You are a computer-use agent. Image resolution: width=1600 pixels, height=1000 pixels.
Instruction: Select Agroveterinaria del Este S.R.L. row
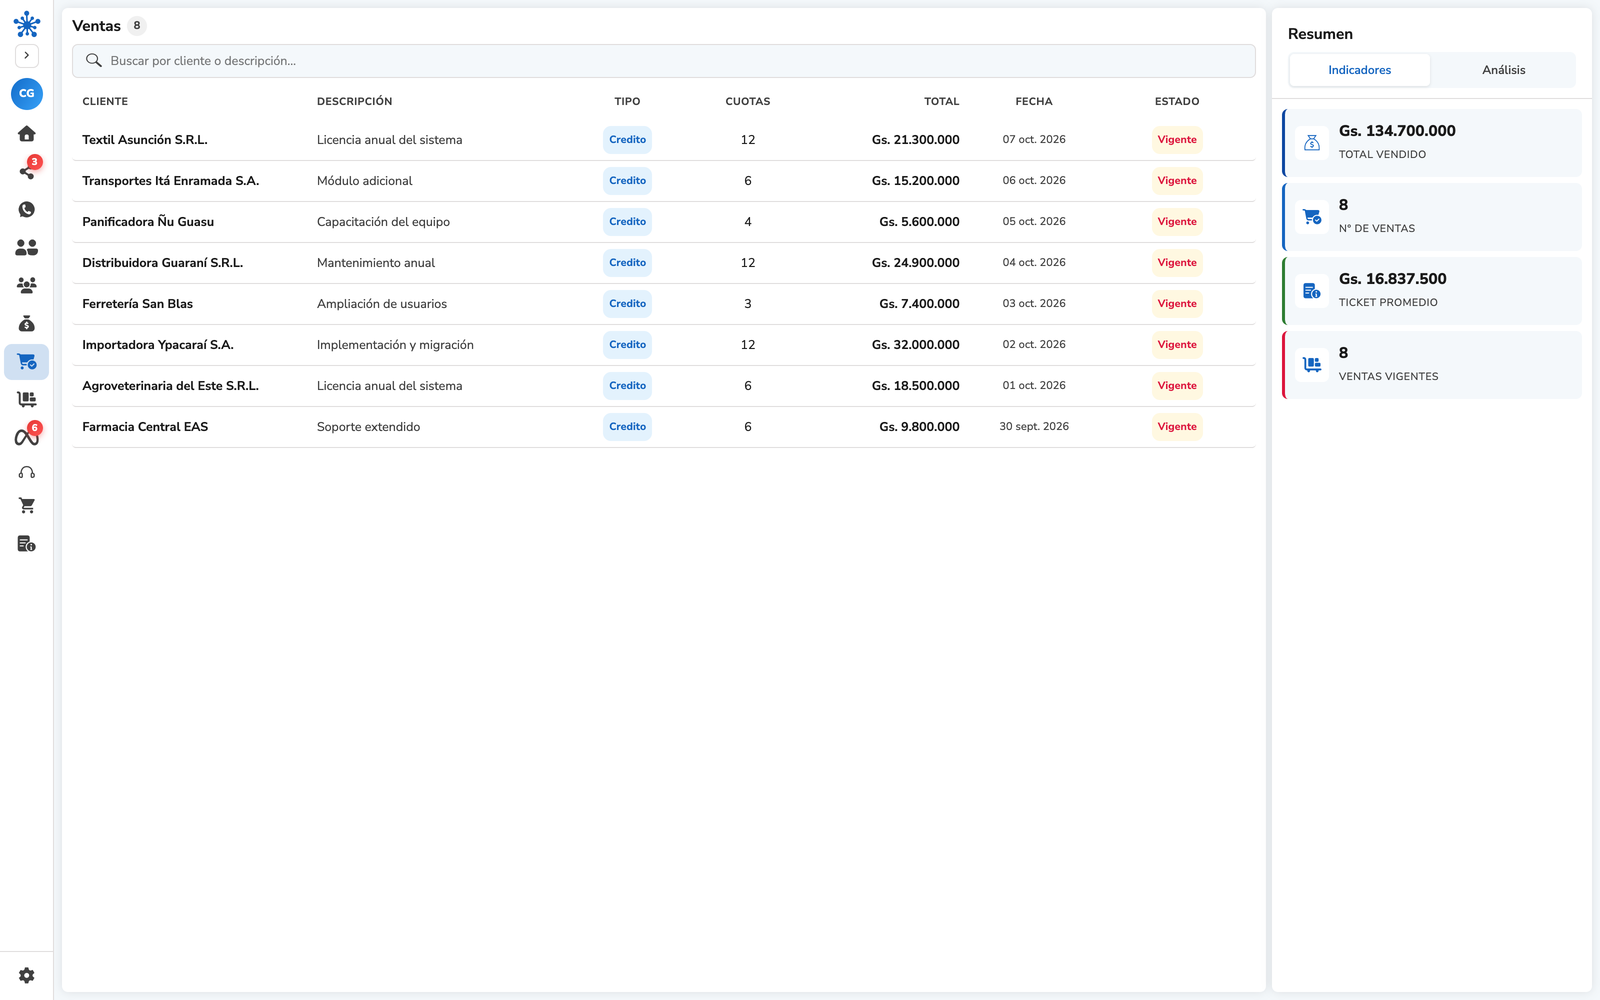click(664, 386)
